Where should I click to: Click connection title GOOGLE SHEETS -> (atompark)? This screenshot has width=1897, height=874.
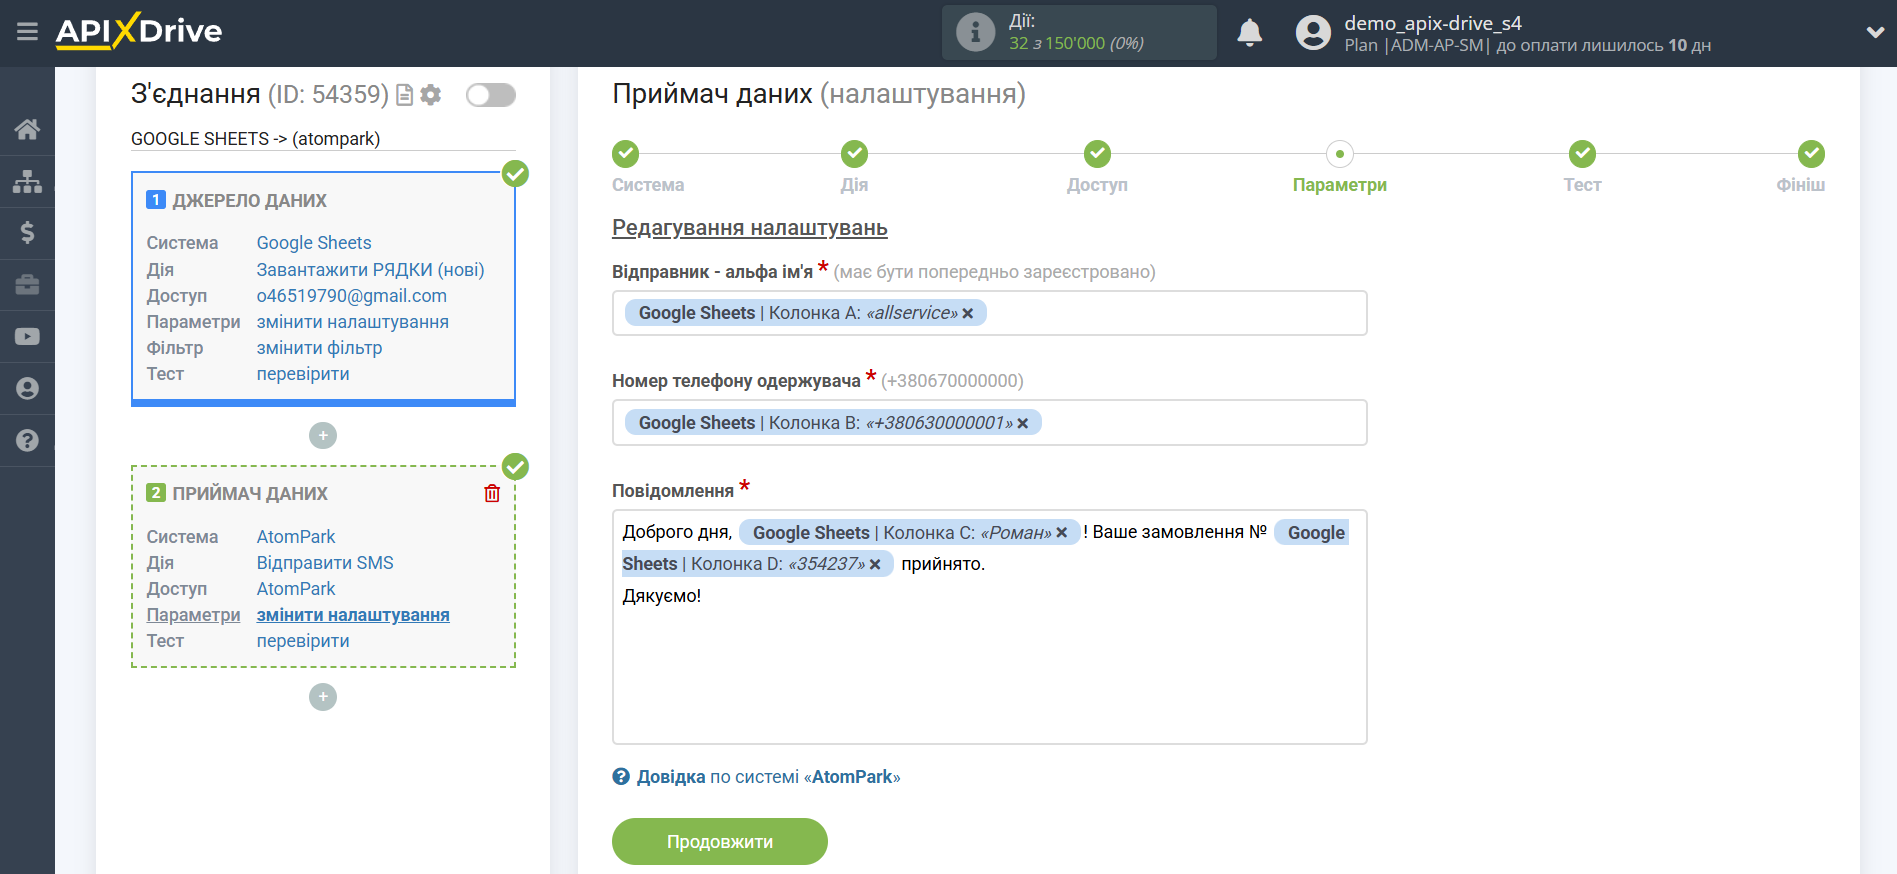(x=256, y=139)
